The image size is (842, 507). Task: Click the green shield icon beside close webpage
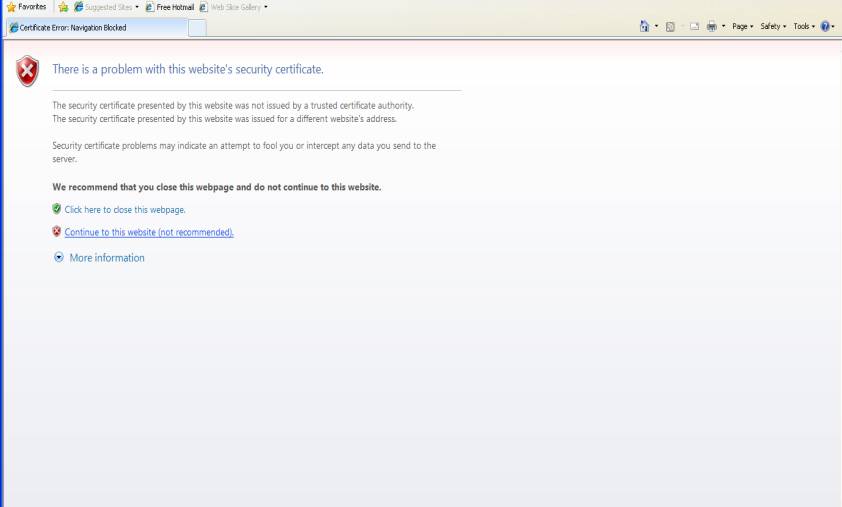(x=57, y=209)
